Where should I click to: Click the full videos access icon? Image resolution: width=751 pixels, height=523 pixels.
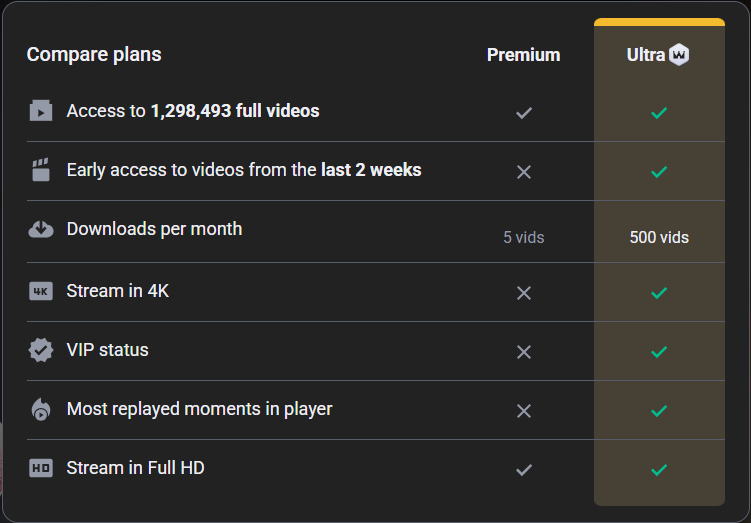click(x=40, y=111)
